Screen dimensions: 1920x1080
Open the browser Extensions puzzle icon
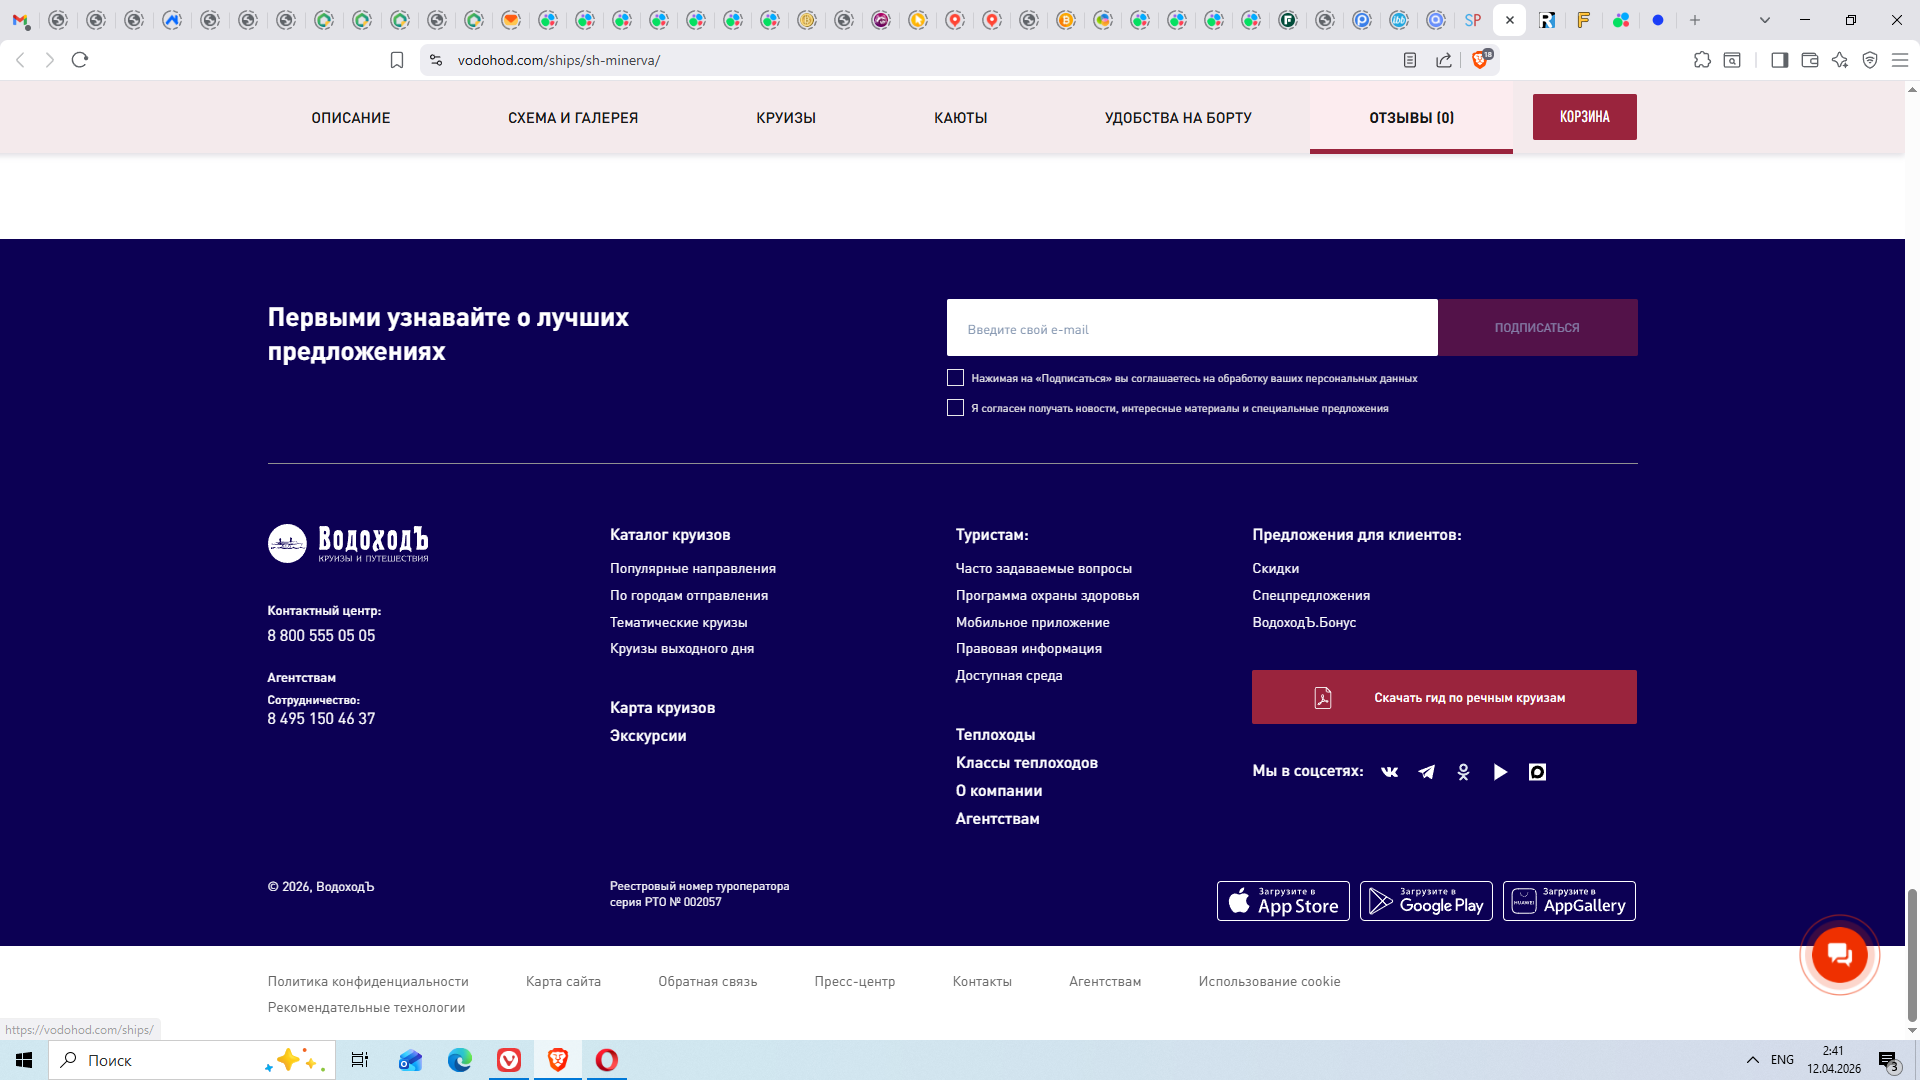1702,60
